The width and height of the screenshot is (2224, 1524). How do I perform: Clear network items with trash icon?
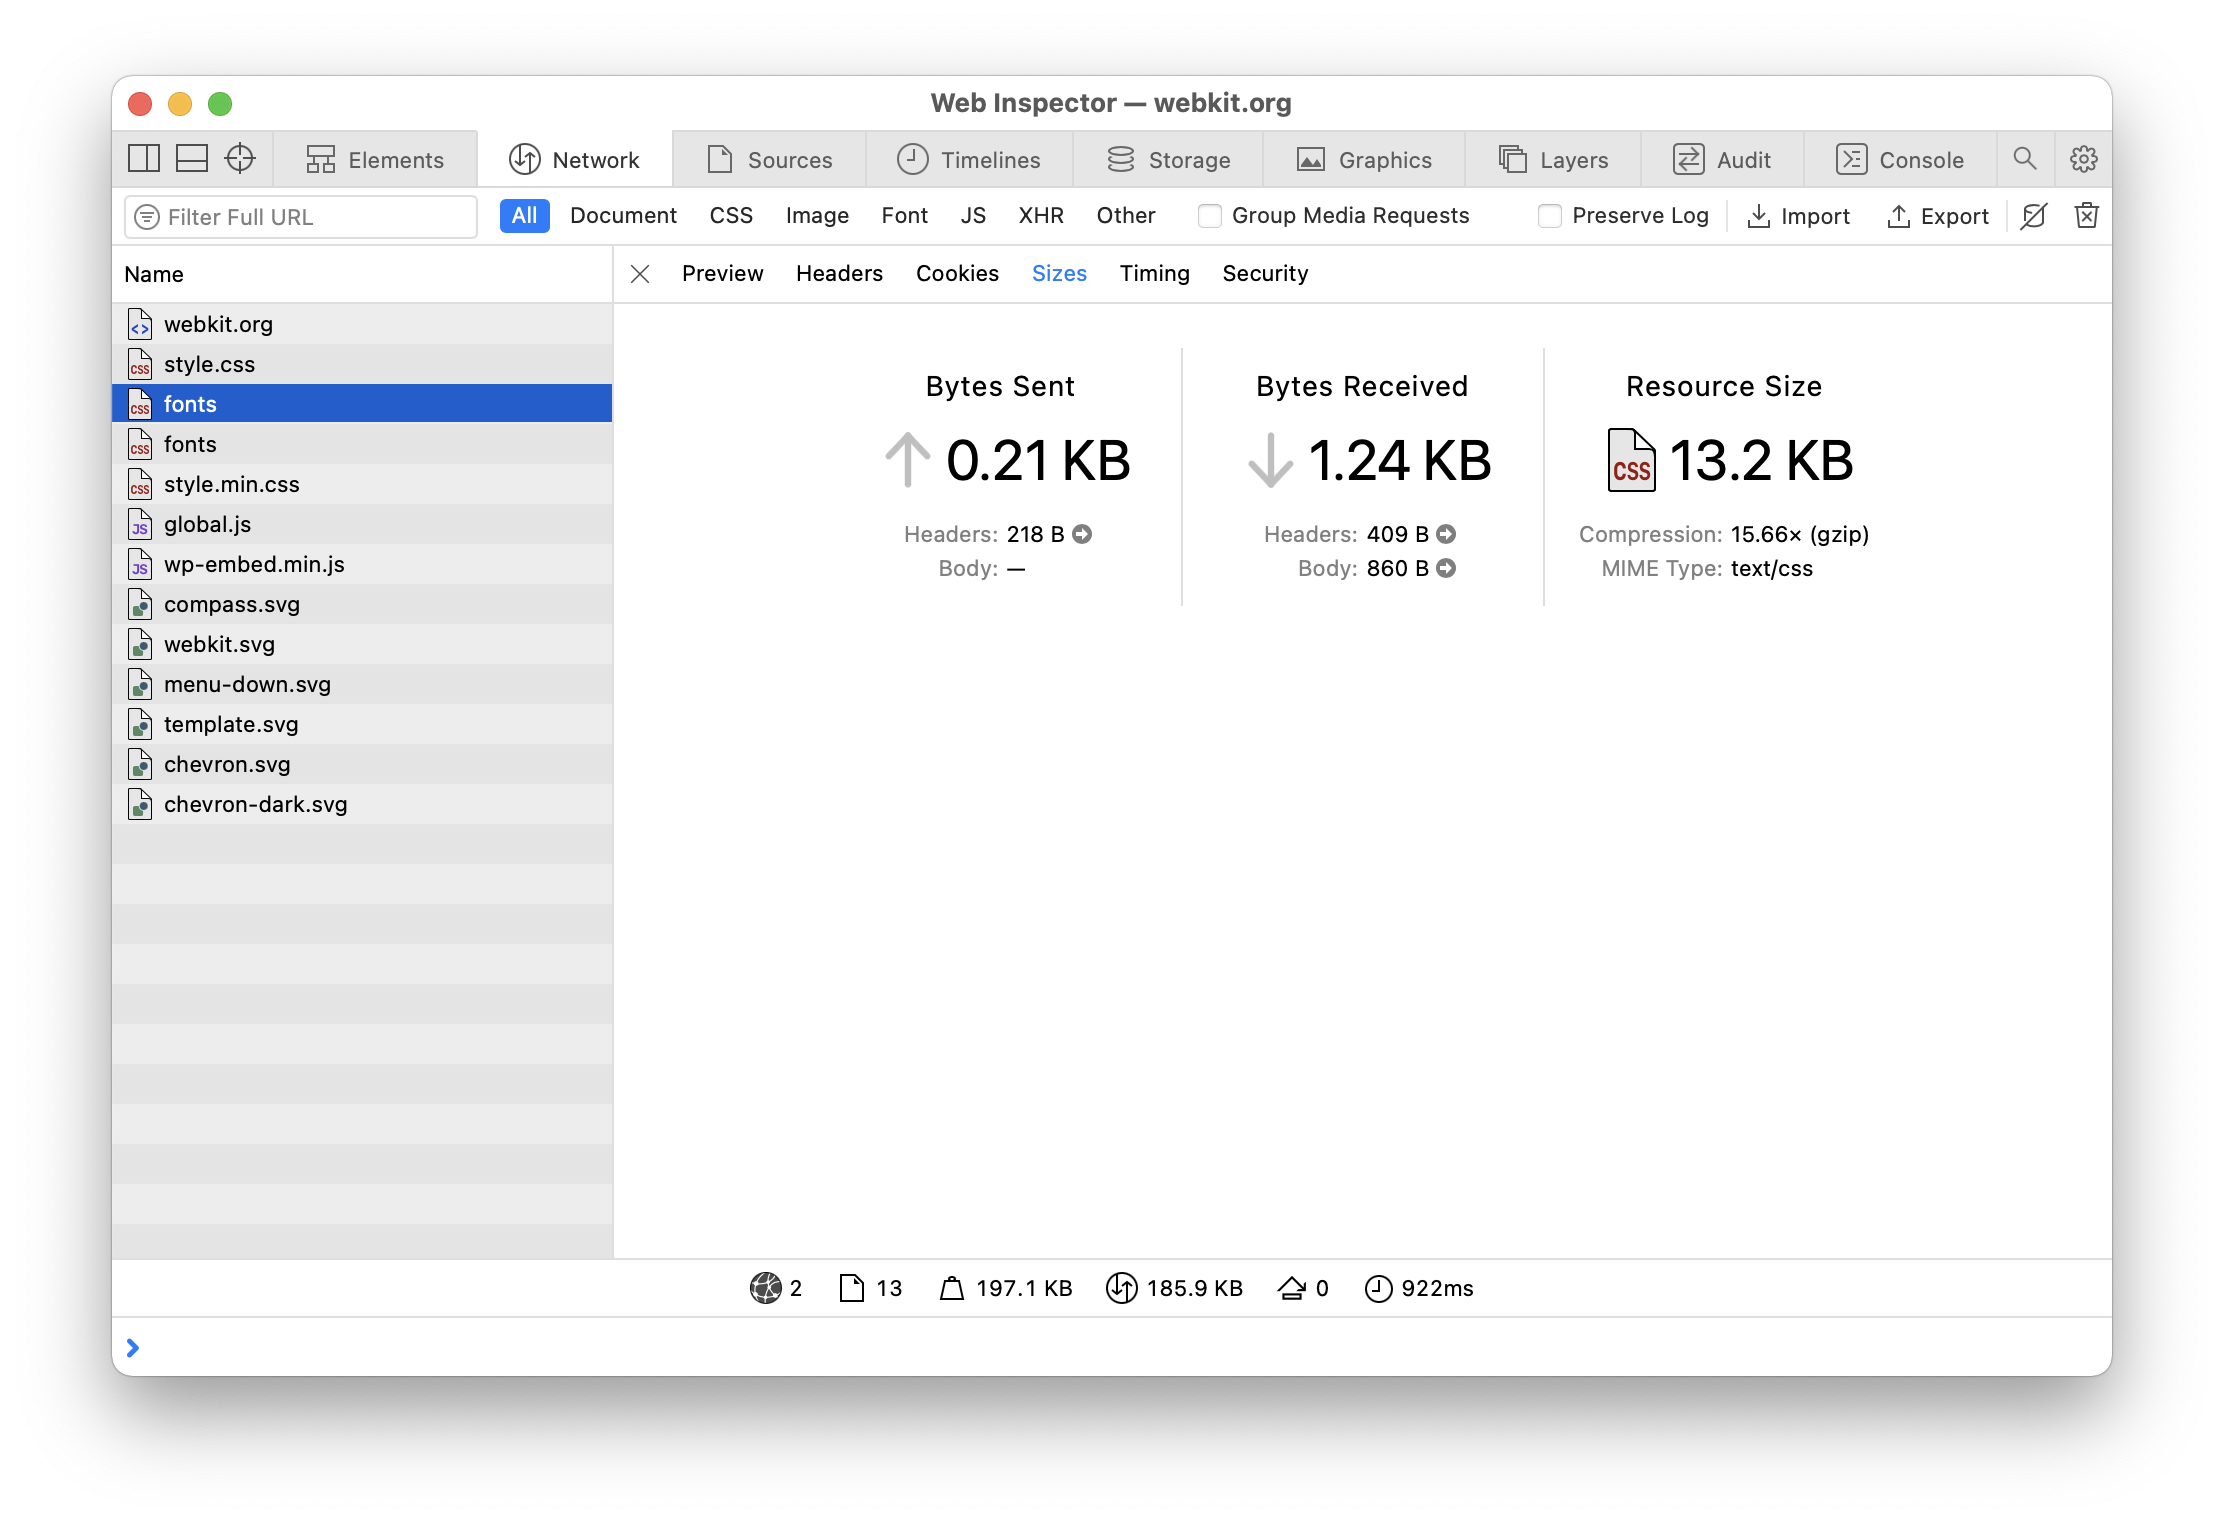(2087, 216)
